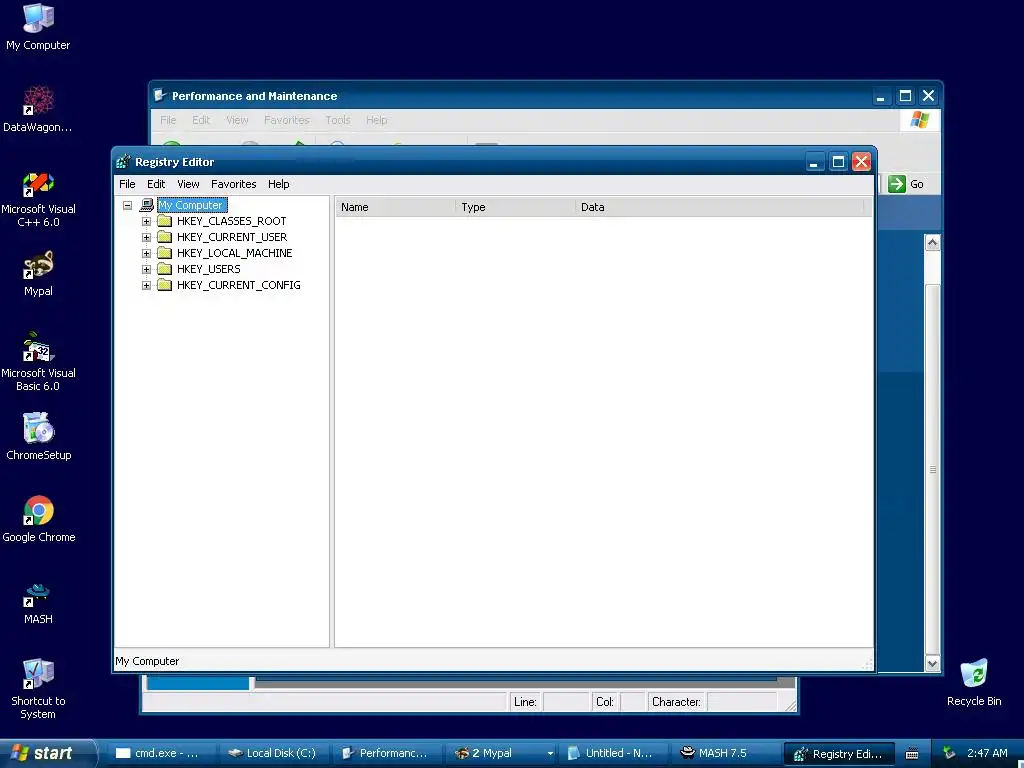1024x768 pixels.
Task: Expand the HKEY_USERS key
Action: [x=146, y=269]
